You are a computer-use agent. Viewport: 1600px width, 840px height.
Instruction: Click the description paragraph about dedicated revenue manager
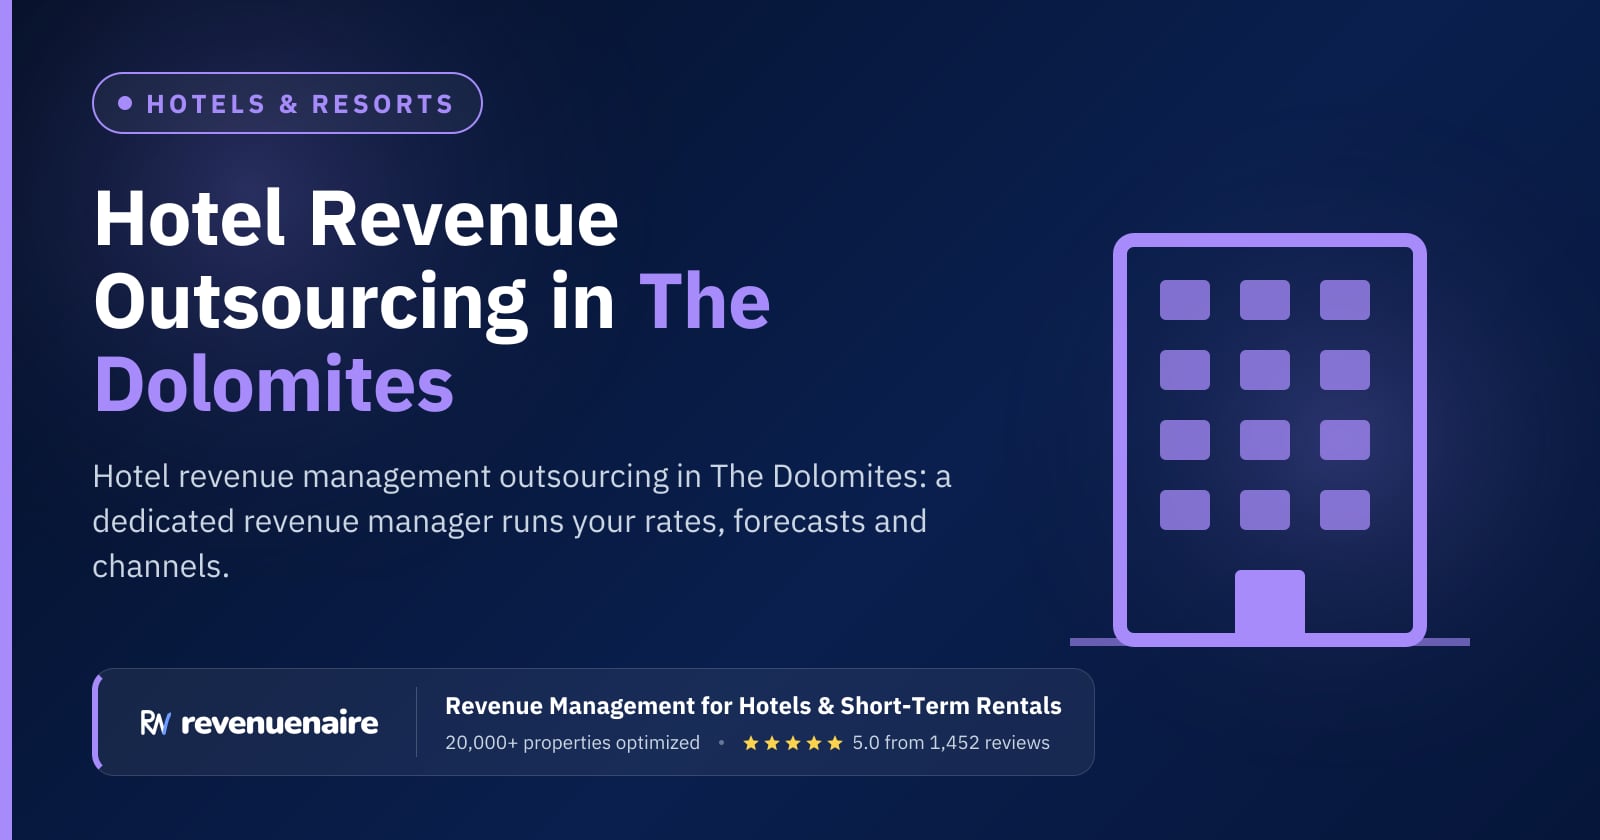[522, 521]
